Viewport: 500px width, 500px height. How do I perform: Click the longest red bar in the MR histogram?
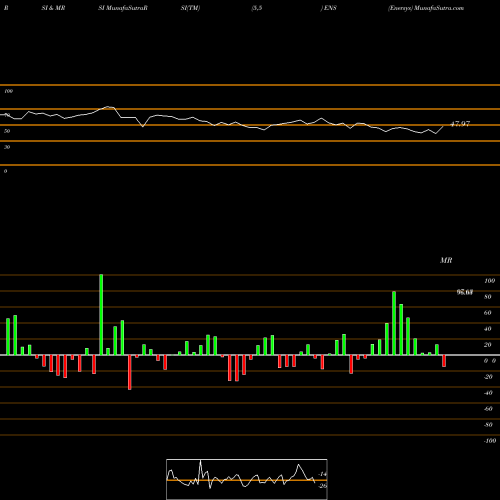pyautogui.click(x=130, y=372)
